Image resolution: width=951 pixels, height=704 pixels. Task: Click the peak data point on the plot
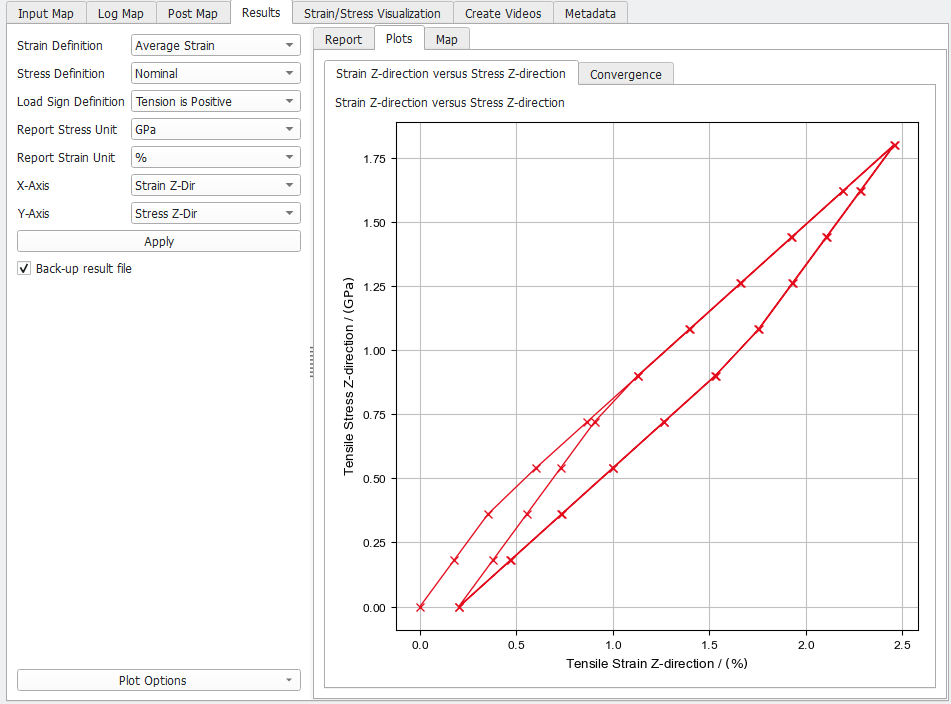[x=895, y=146]
